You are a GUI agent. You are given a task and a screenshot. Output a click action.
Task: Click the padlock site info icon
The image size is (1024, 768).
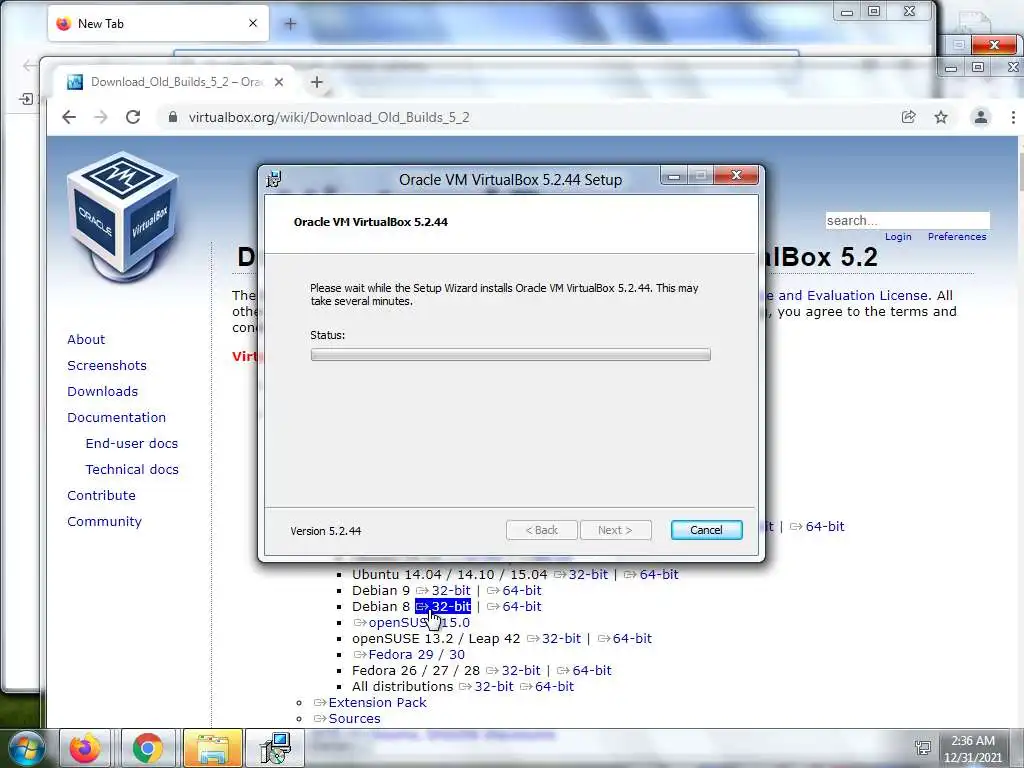tap(172, 118)
